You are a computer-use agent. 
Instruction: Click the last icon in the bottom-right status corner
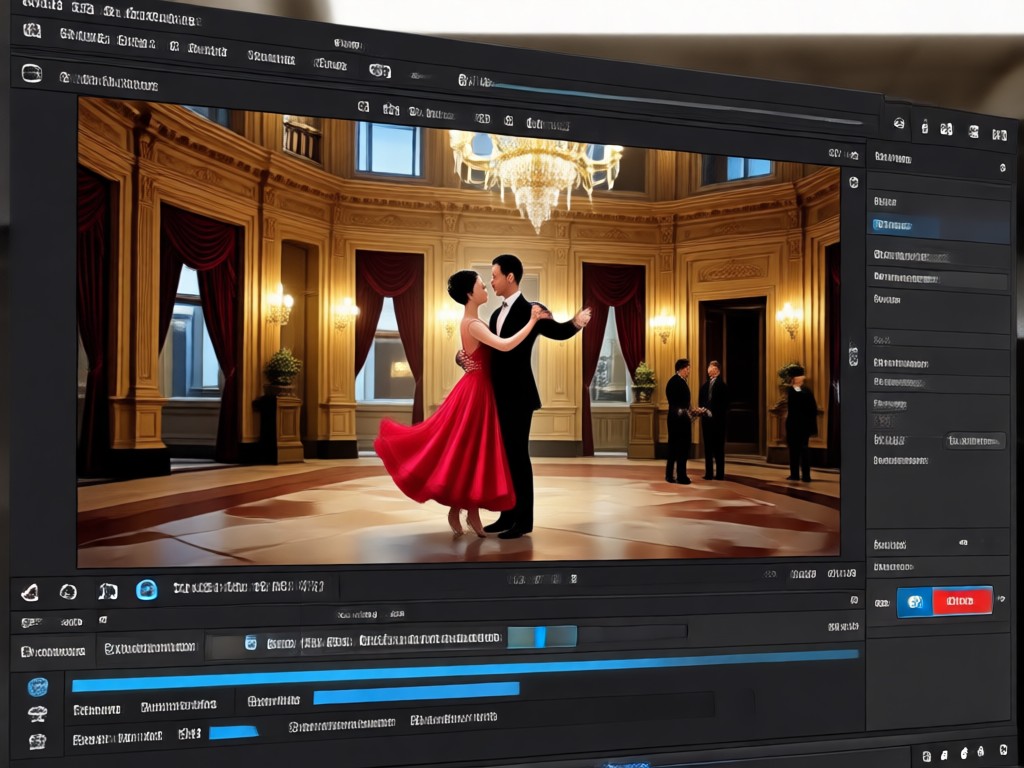(1004, 749)
